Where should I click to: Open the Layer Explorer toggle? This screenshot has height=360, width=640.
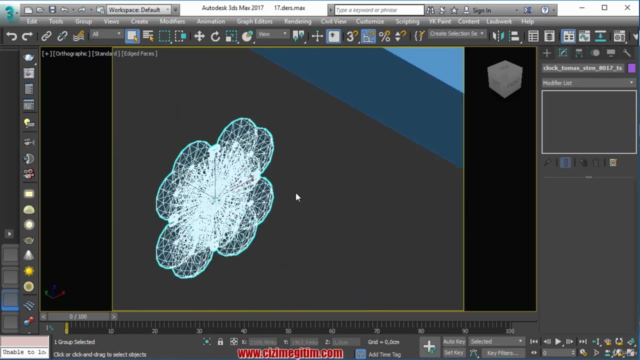[549, 36]
